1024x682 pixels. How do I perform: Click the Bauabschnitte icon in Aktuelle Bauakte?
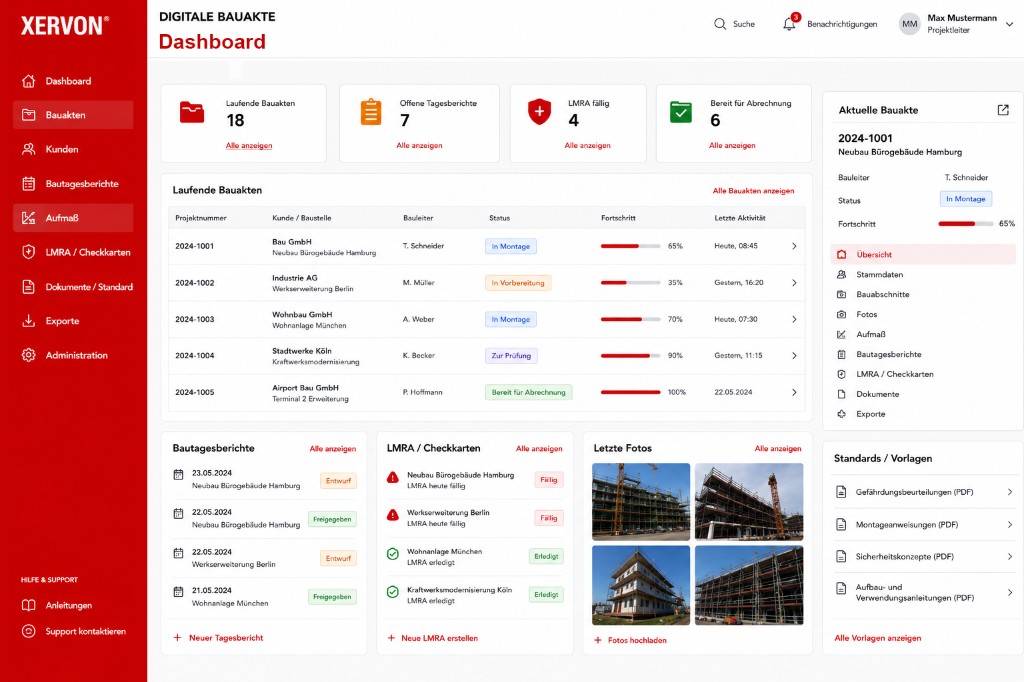pyautogui.click(x=842, y=295)
